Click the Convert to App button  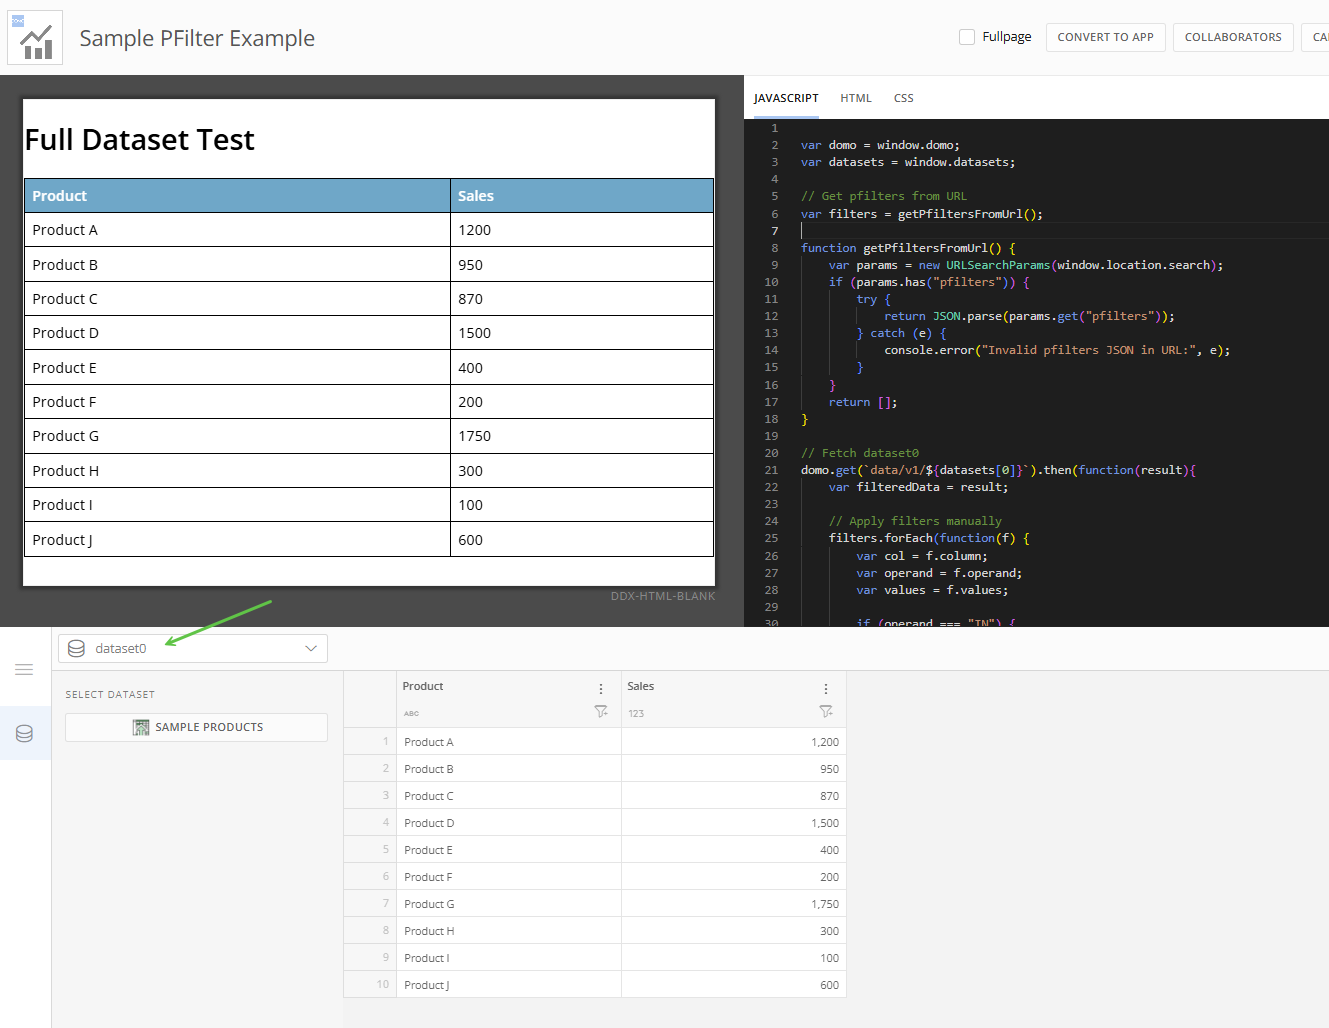(x=1105, y=37)
